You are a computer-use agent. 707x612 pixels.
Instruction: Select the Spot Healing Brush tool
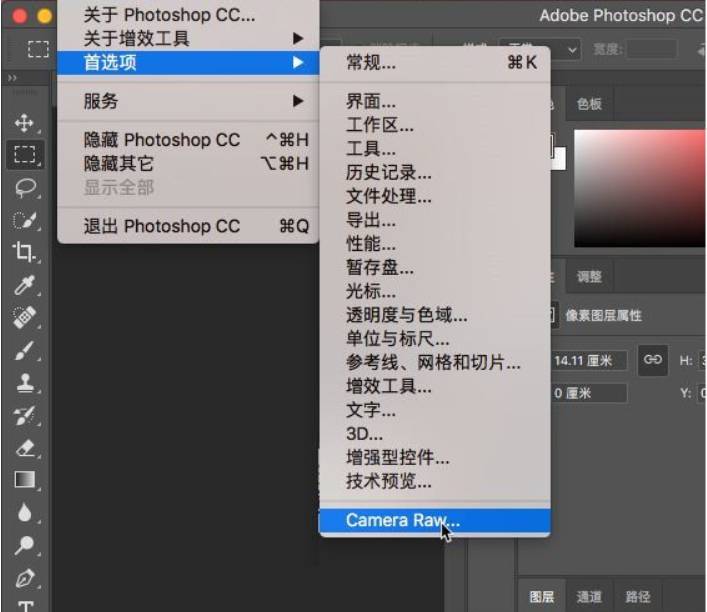pos(25,317)
